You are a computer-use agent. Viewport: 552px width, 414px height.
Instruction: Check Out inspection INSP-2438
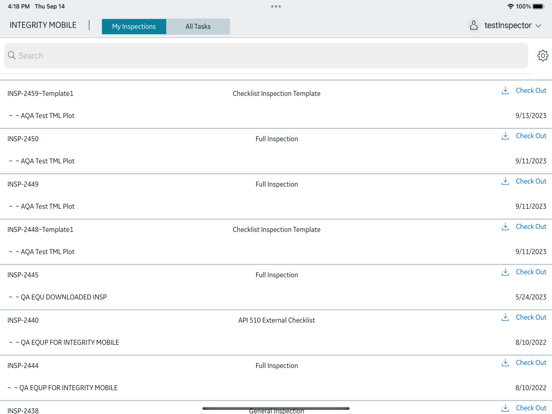tap(531, 408)
